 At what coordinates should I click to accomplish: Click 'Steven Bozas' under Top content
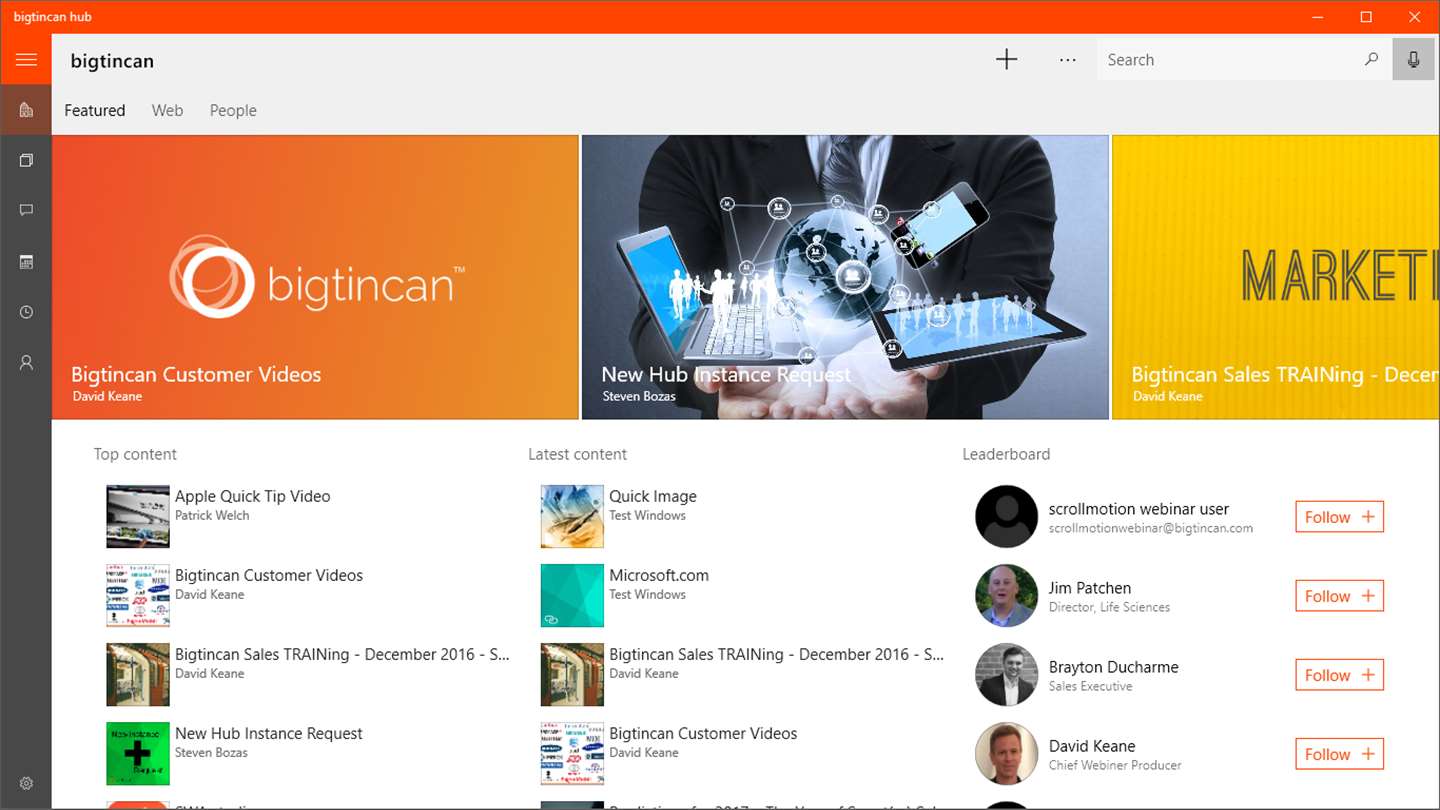tap(211, 753)
